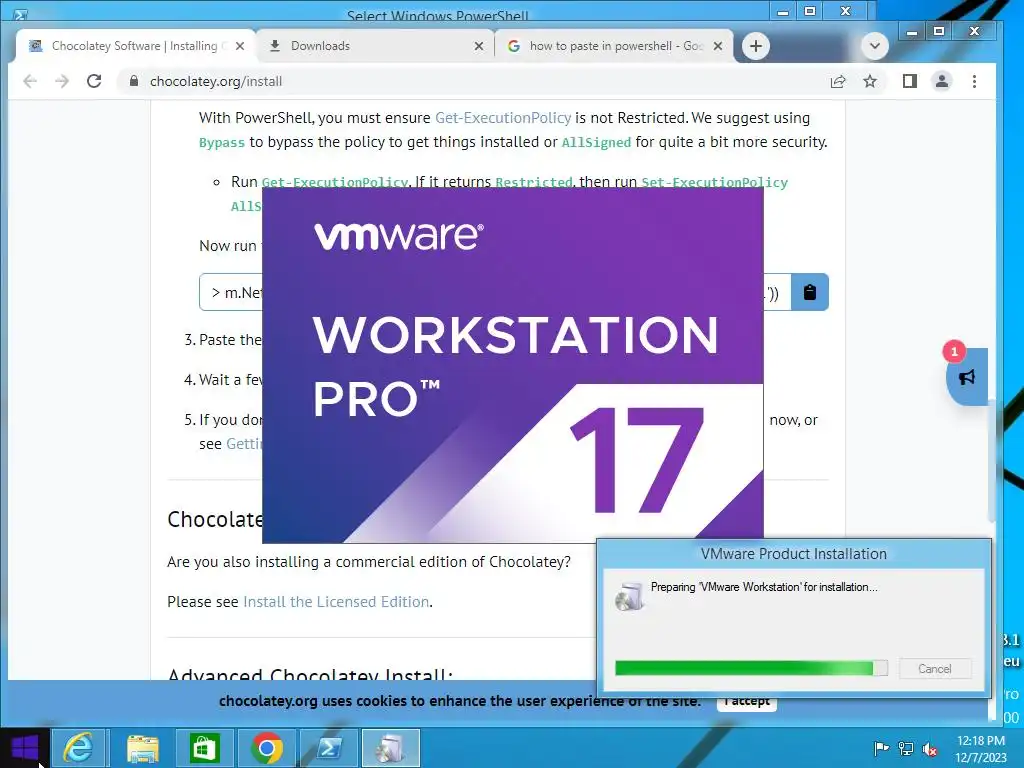Open the announcements megaphone widget
This screenshot has width=1024, height=768.
coord(967,377)
